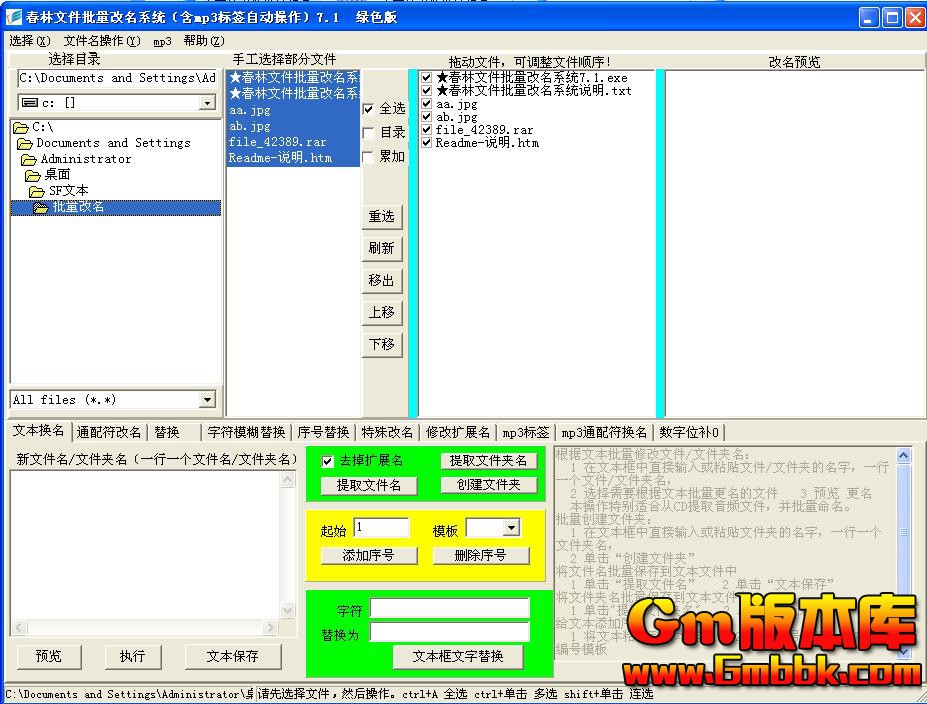
Task: Click the Documents and Settings folder icon
Action: coord(25,143)
